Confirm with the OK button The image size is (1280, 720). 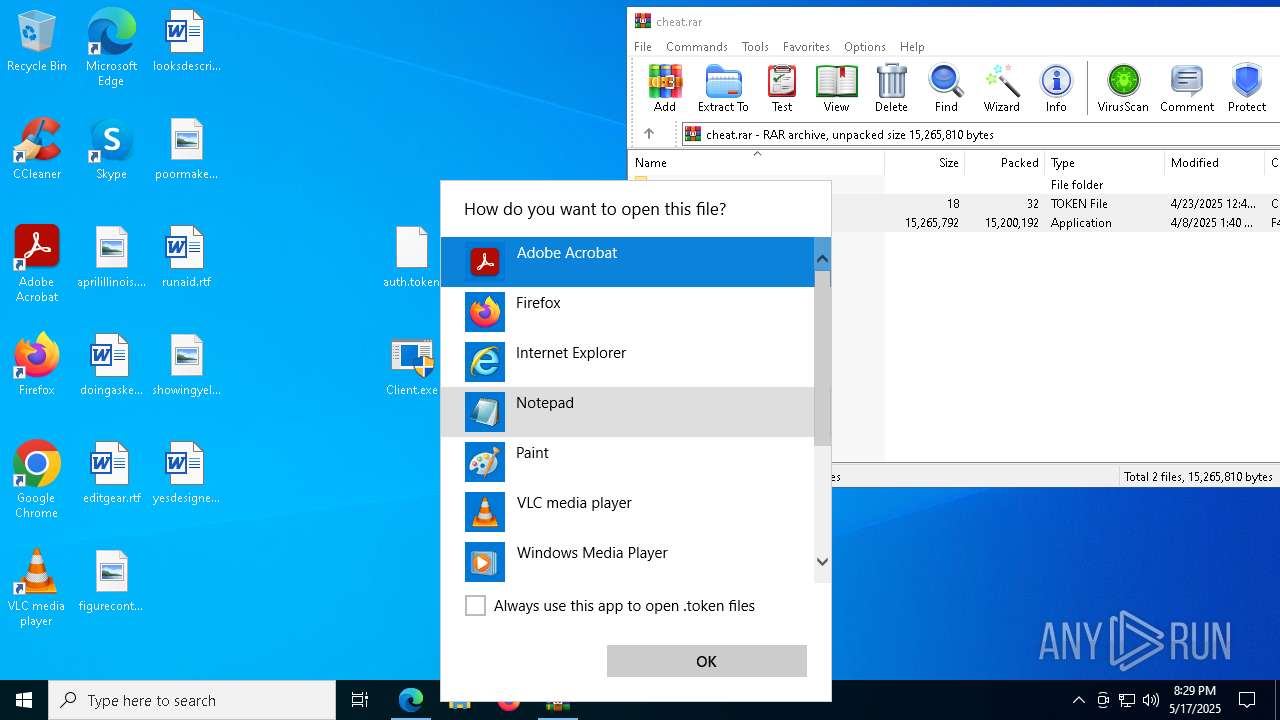pos(707,661)
